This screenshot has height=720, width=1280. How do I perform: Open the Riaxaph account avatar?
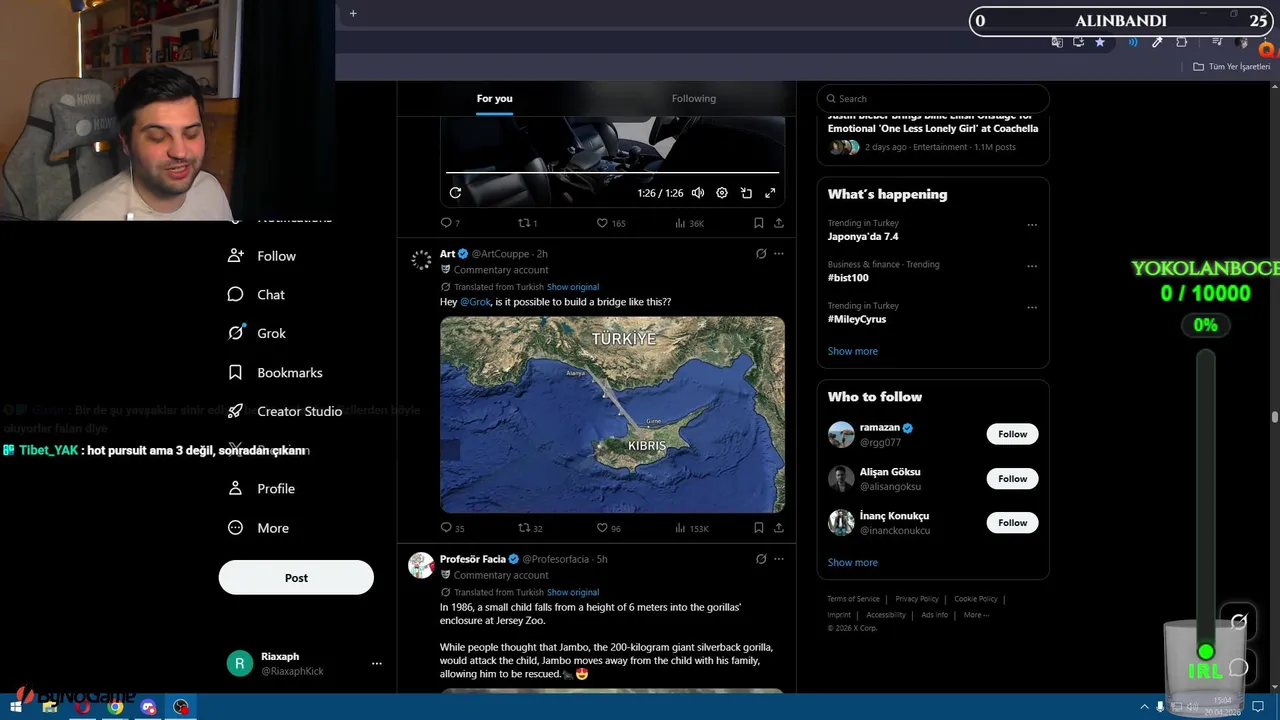point(240,663)
